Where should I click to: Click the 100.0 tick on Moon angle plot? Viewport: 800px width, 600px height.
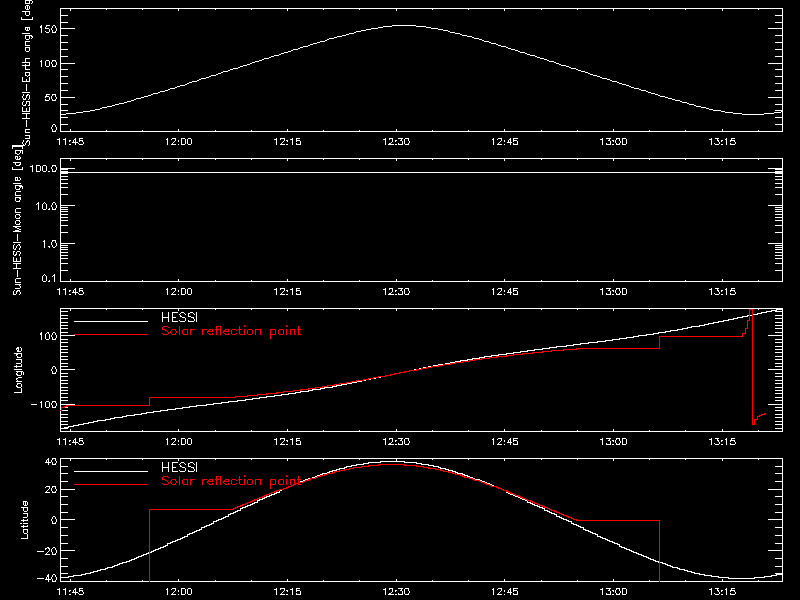click(x=43, y=168)
